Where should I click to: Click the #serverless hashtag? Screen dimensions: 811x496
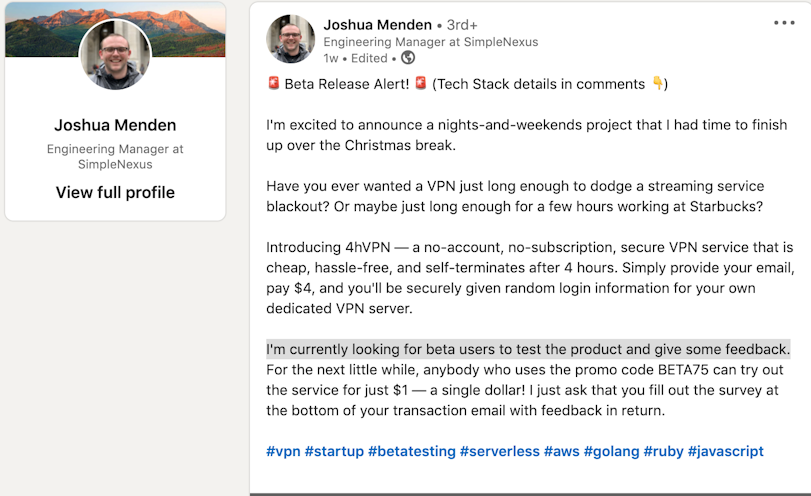(x=499, y=451)
